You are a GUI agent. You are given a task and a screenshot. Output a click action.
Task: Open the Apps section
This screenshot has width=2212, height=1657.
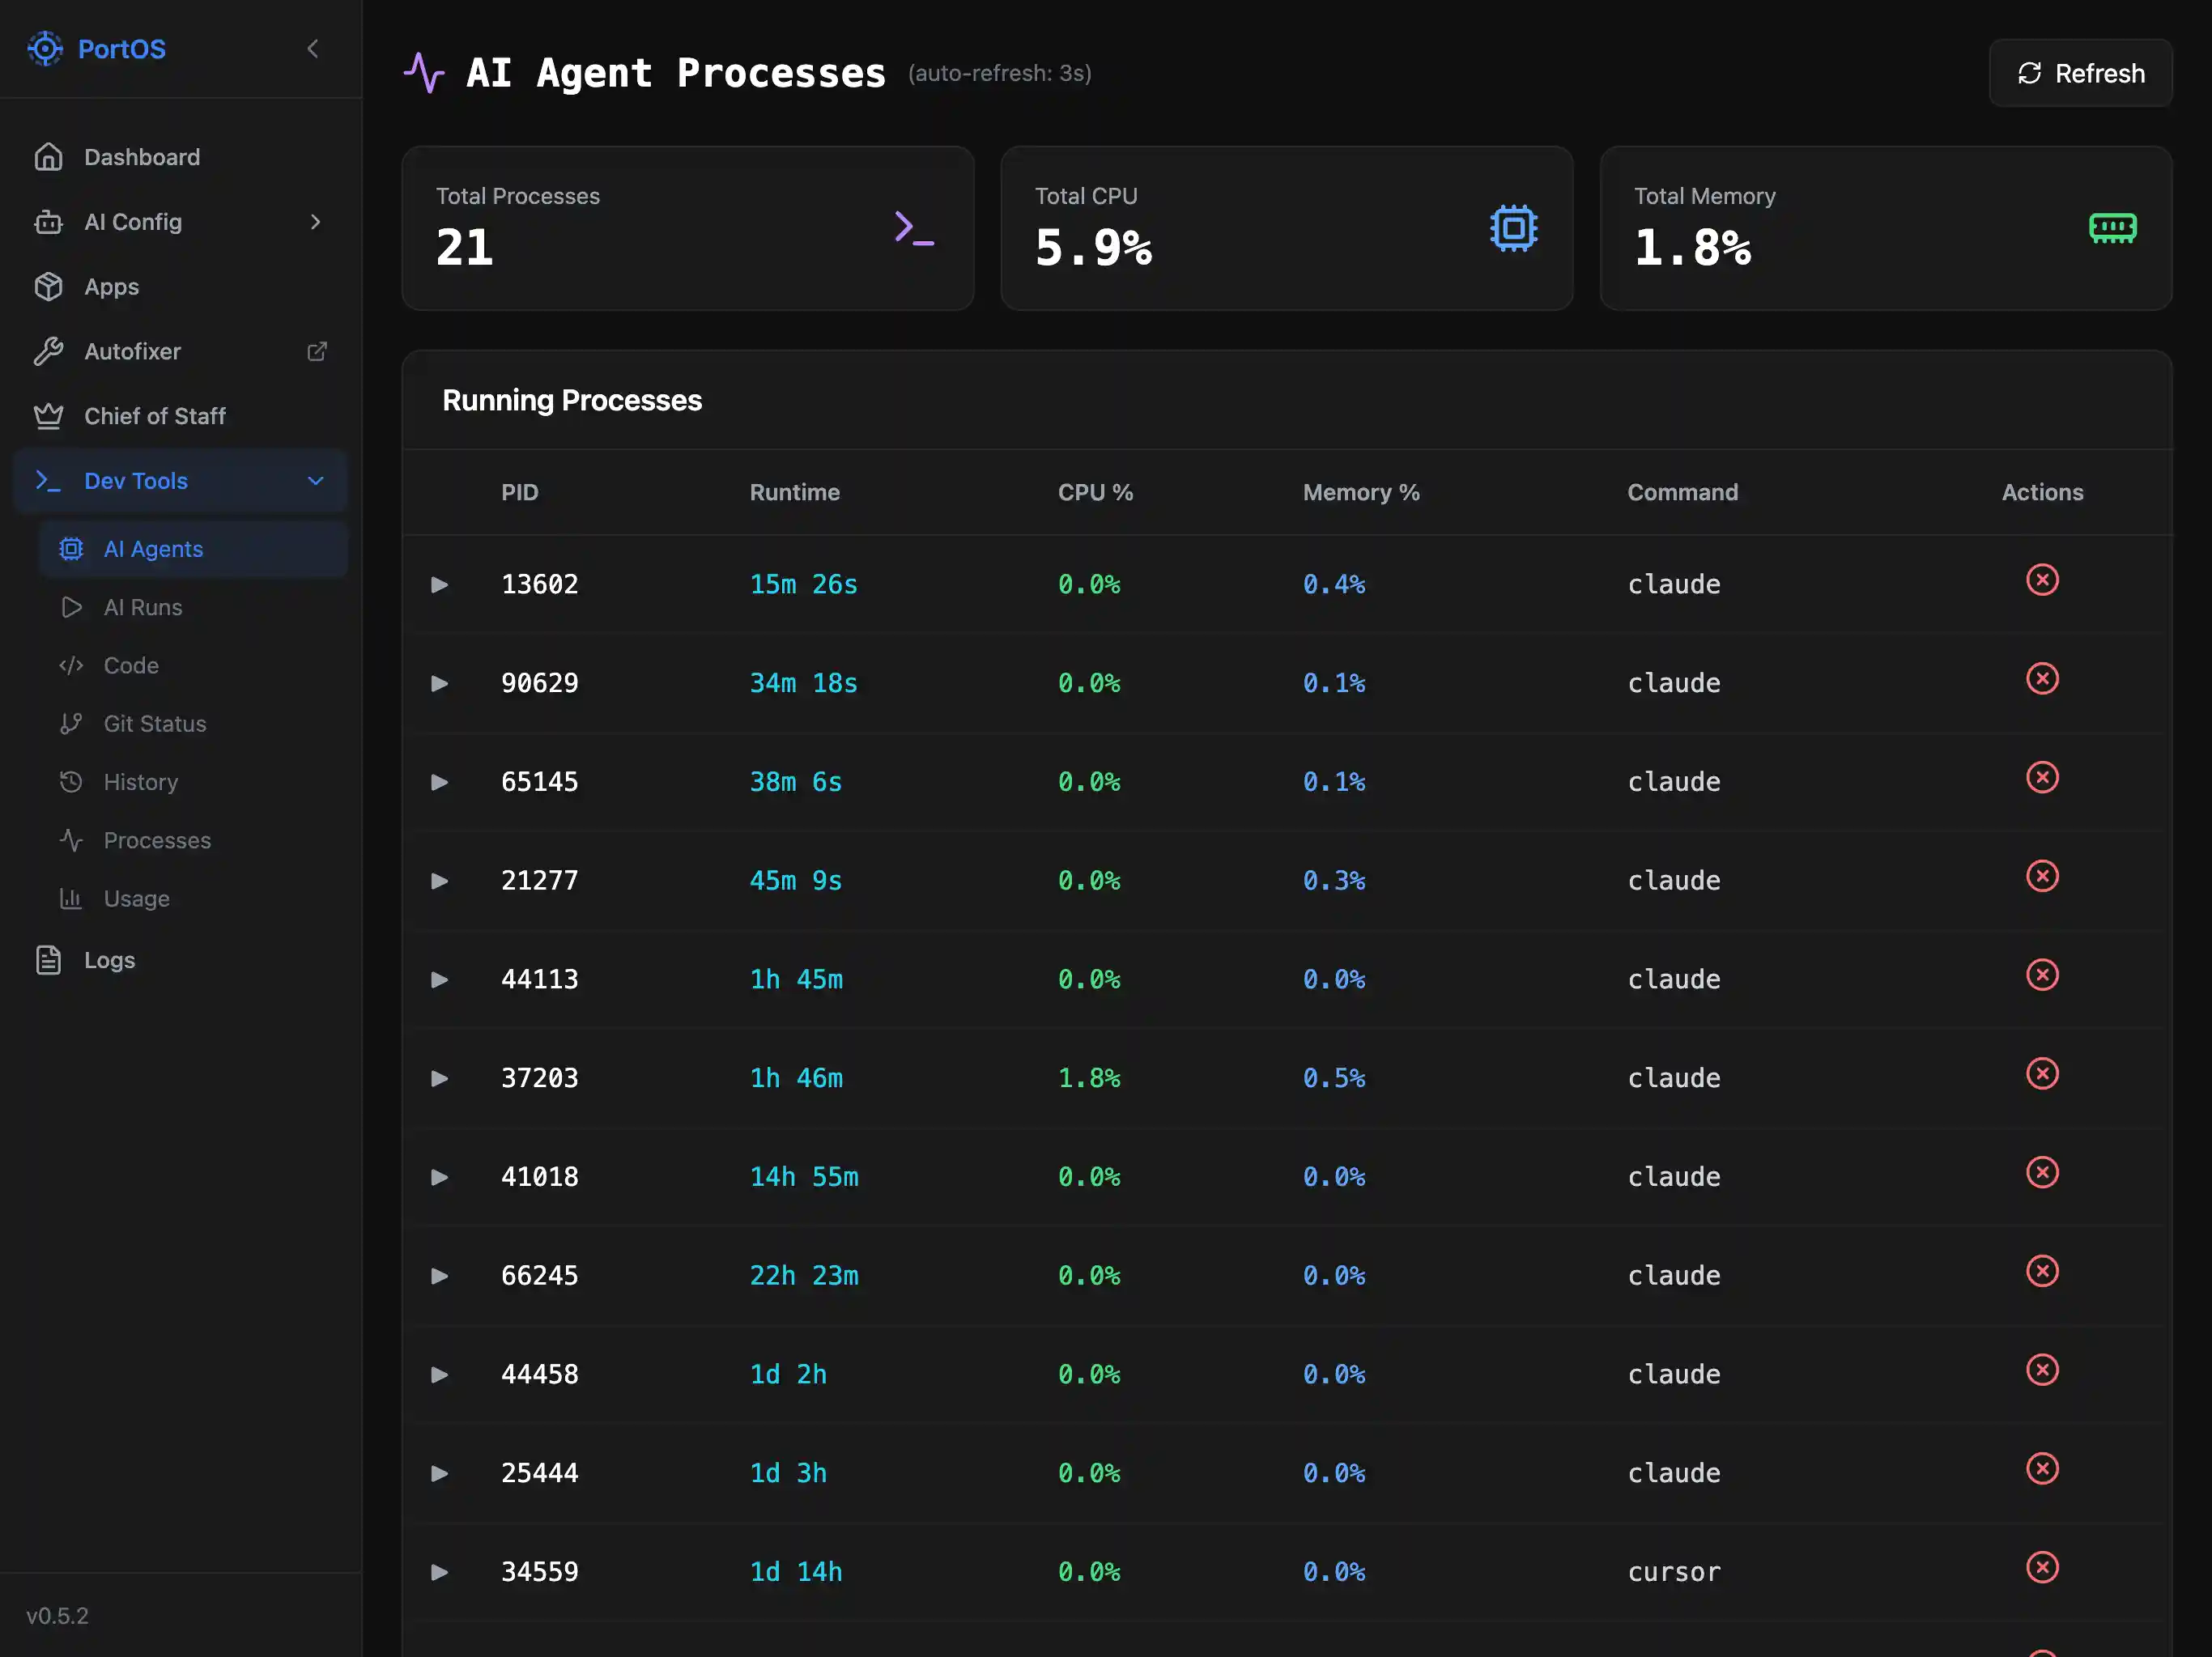pyautogui.click(x=111, y=287)
